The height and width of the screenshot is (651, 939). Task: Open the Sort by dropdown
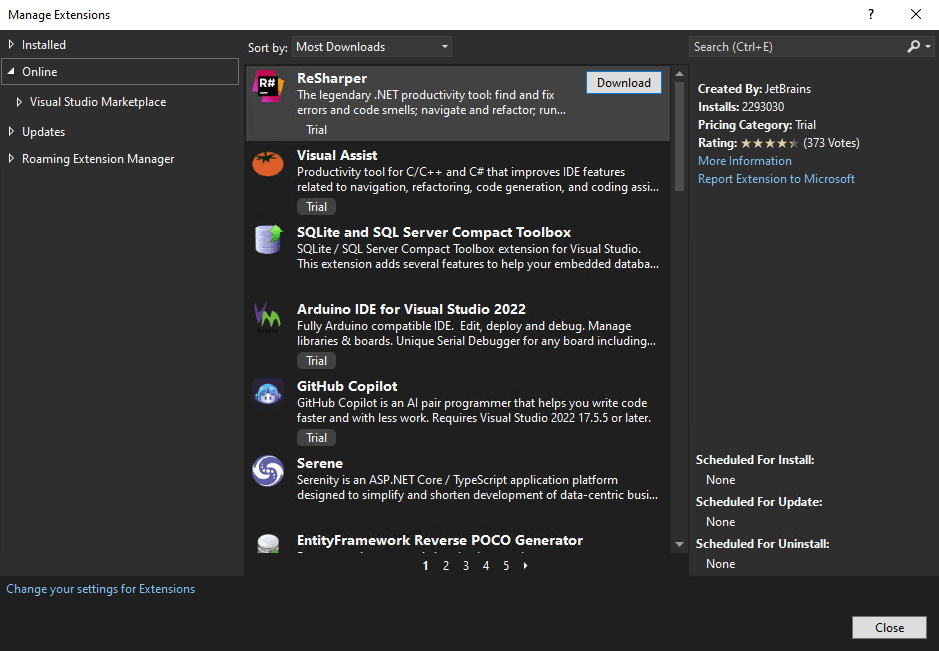pyautogui.click(x=372, y=47)
